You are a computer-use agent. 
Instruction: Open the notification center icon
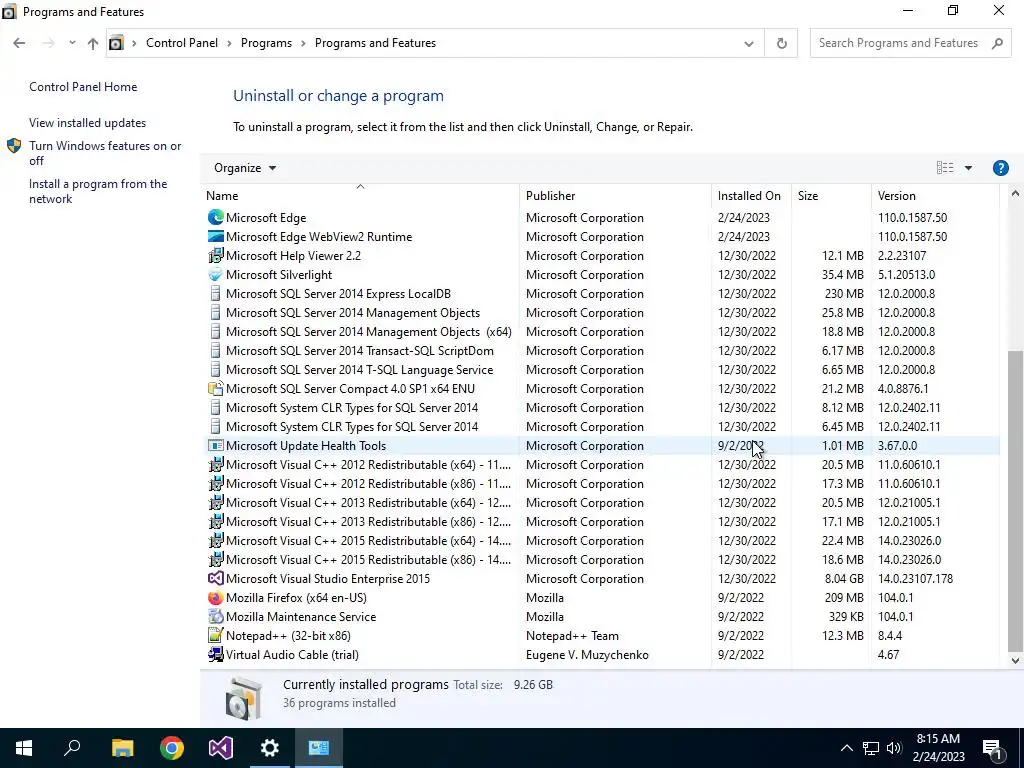(992, 748)
